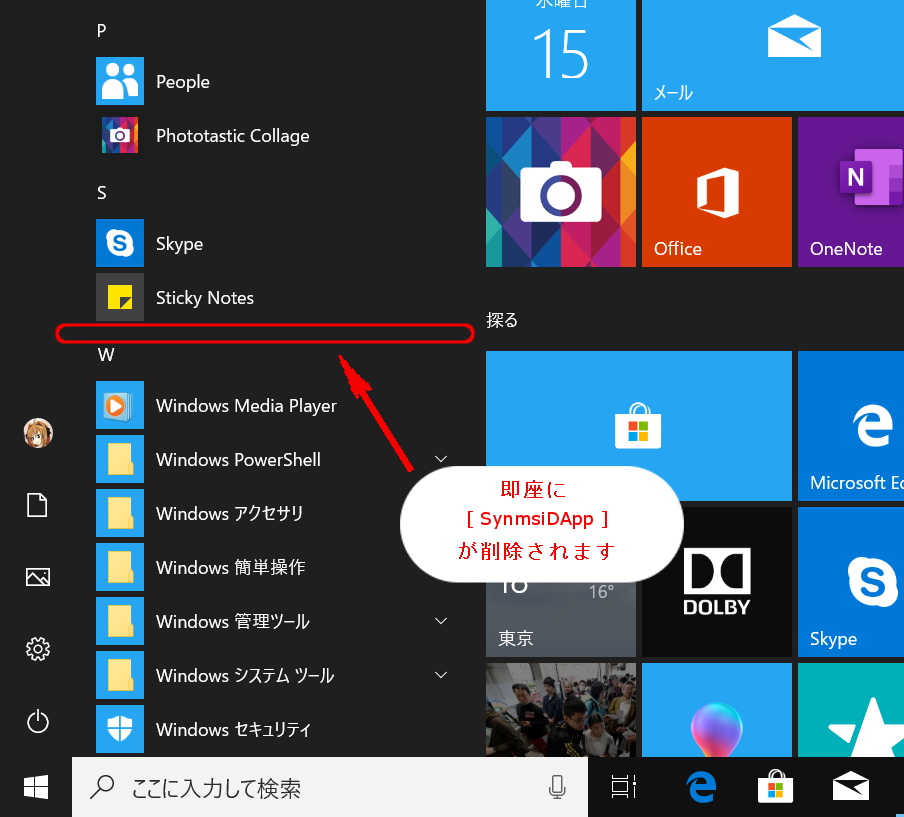Viewport: 904px width, 817px height.
Task: Open Microsoft Edge from the taskbar
Action: (x=701, y=787)
